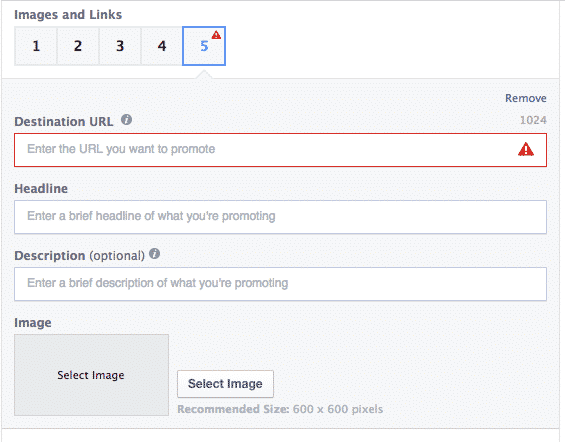The image size is (565, 442).
Task: Click the red warning icon on tab 5
Action: pos(216,35)
